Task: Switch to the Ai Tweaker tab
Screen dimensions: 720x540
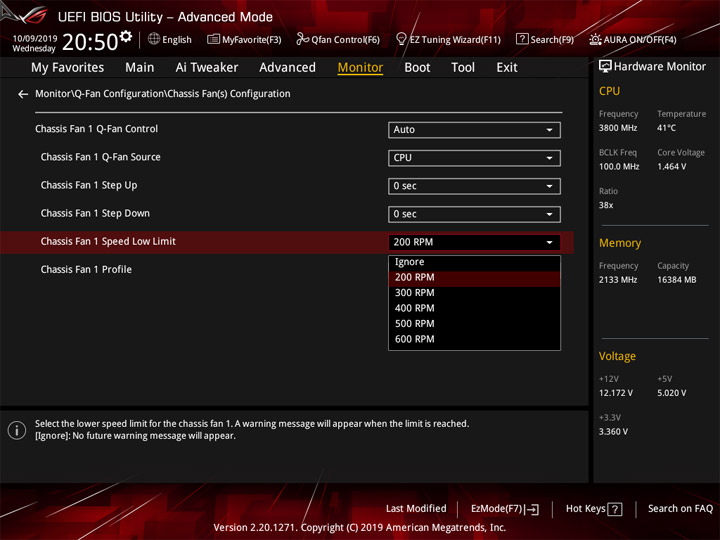Action: coord(207,68)
